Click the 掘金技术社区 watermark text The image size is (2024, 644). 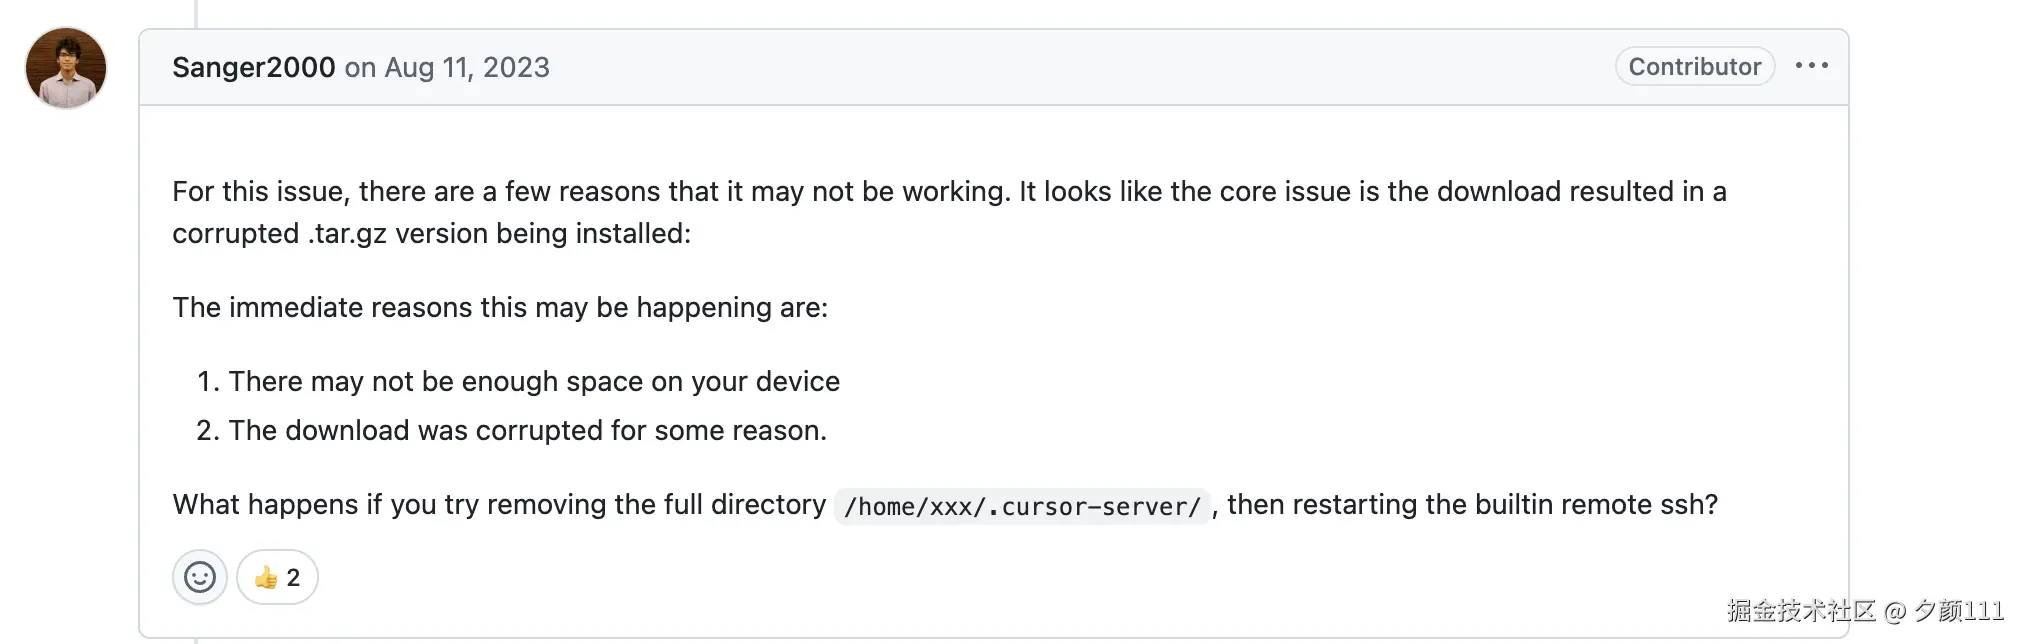1800,610
